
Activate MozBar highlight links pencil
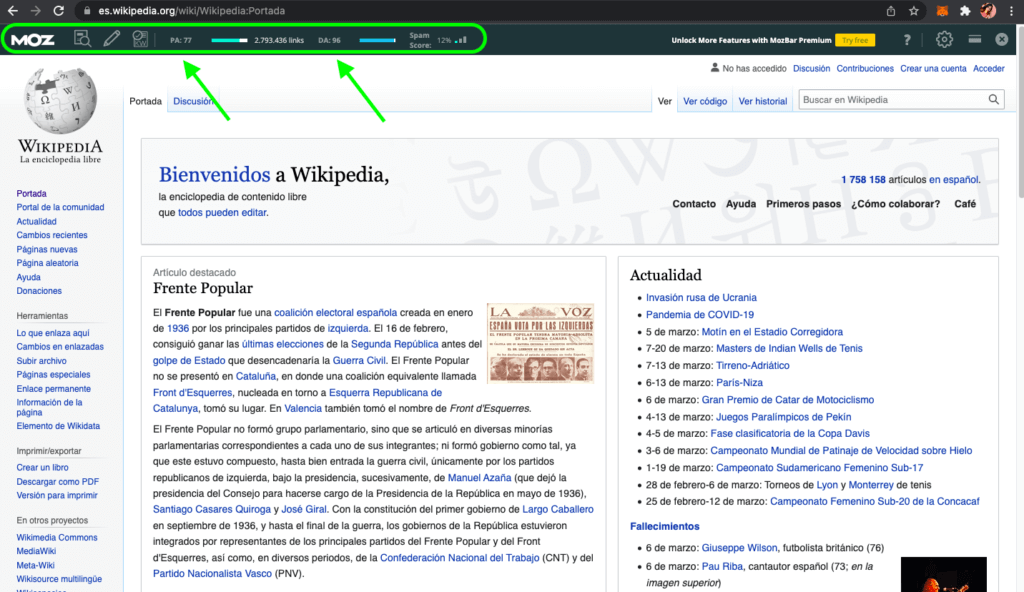(111, 40)
